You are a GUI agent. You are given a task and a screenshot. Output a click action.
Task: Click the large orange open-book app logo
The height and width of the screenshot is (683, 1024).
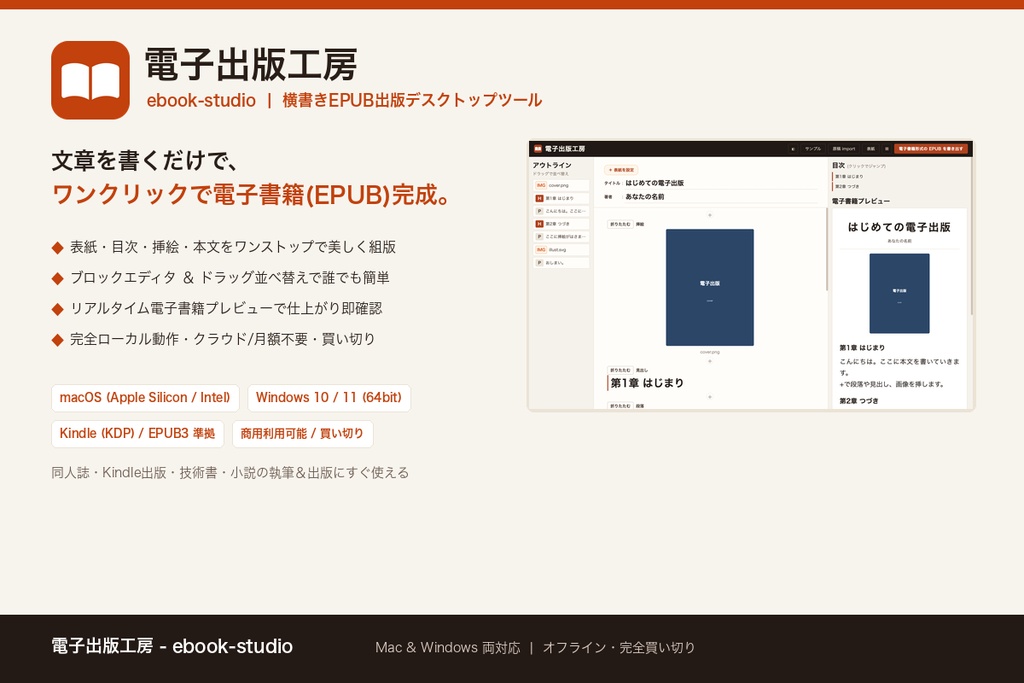(x=90, y=80)
